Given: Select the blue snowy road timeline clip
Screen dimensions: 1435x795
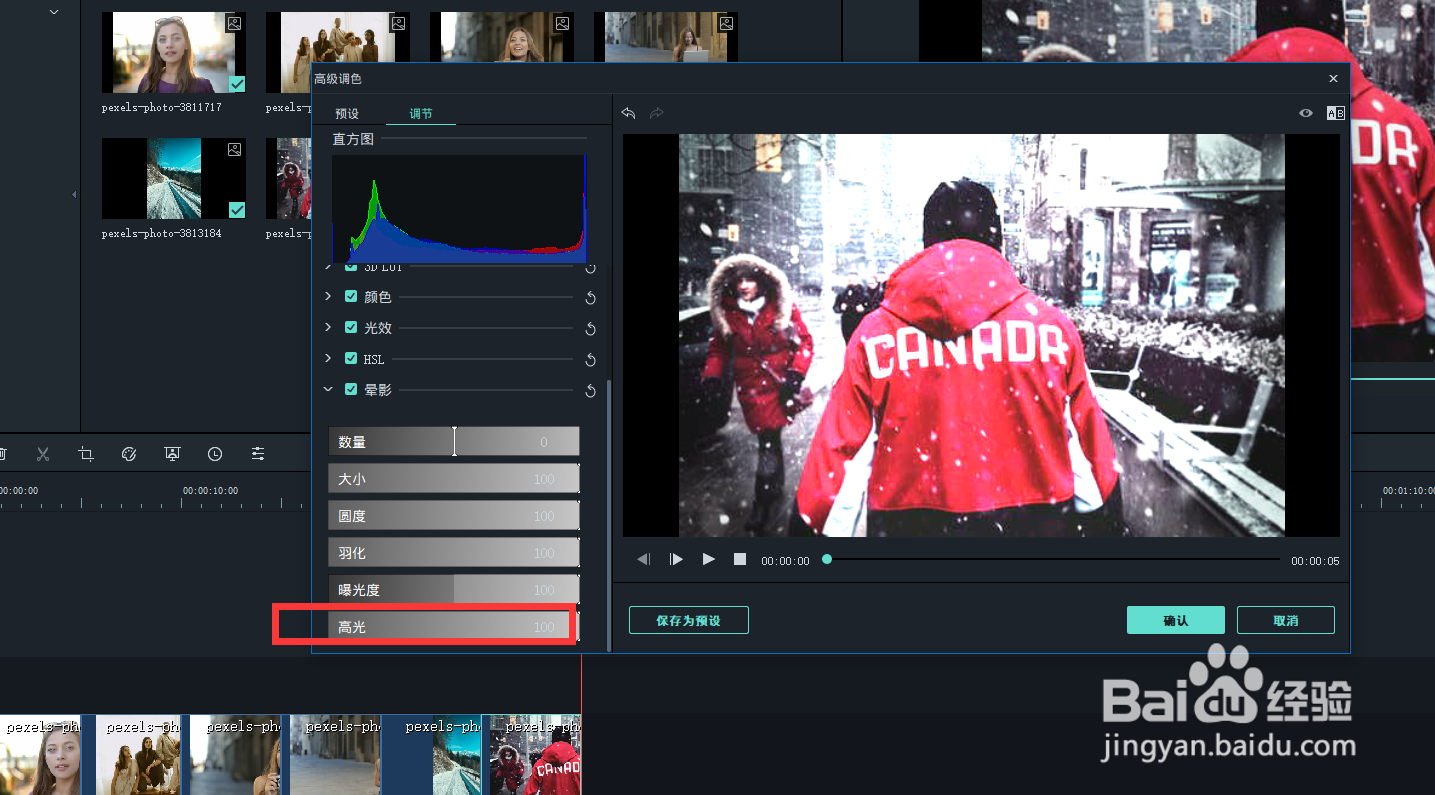Looking at the screenshot, I should click(x=432, y=755).
